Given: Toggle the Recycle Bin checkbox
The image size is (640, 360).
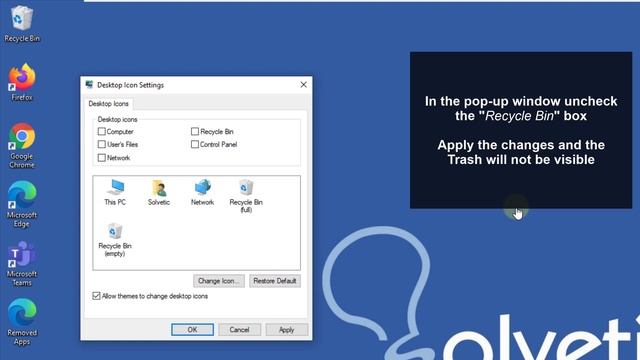Looking at the screenshot, I should tap(195, 131).
